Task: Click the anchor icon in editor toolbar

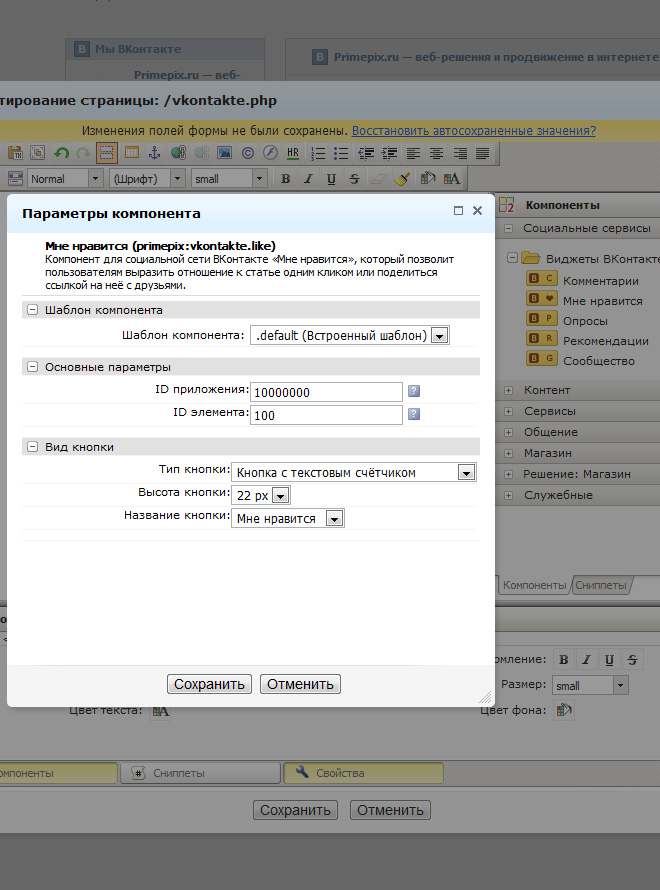Action: click(154, 153)
